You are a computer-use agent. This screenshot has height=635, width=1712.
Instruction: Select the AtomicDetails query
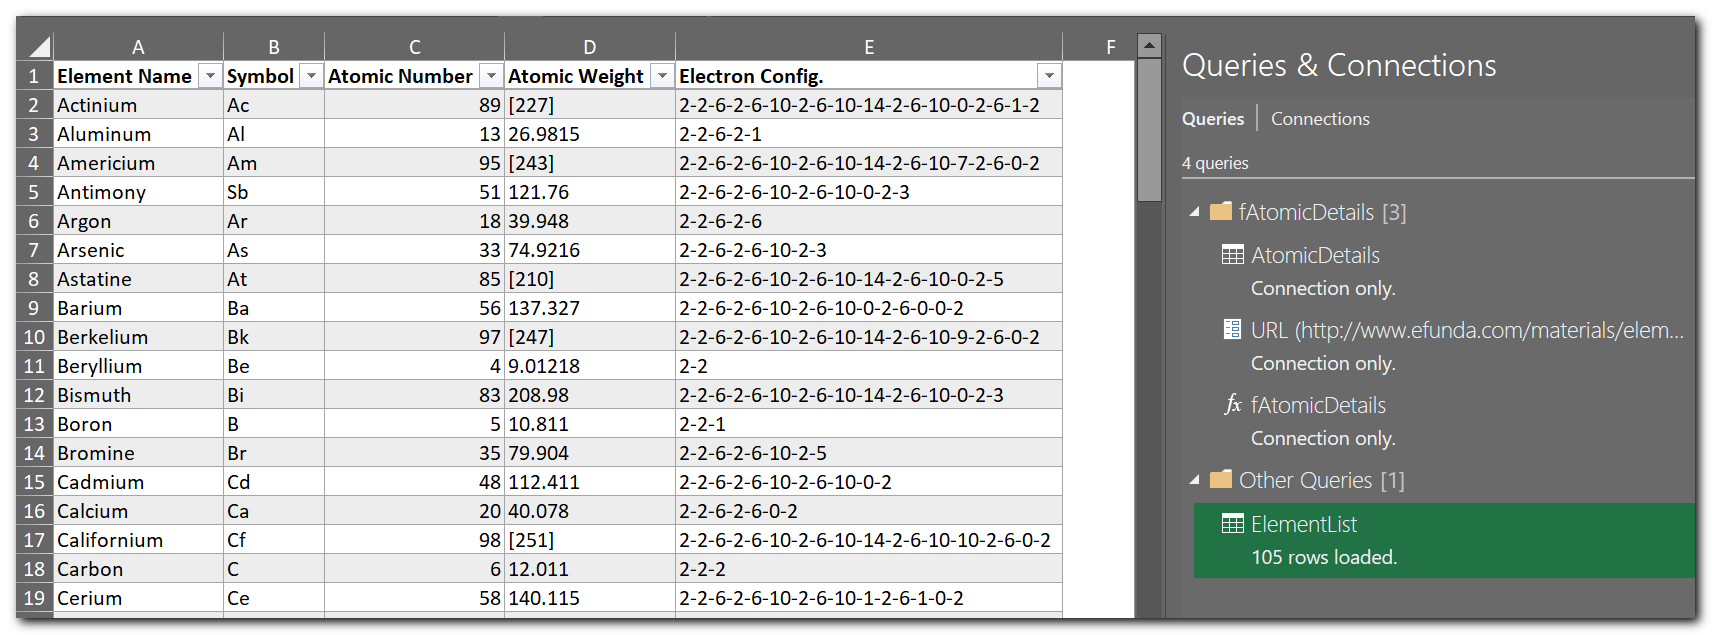pos(1445,270)
